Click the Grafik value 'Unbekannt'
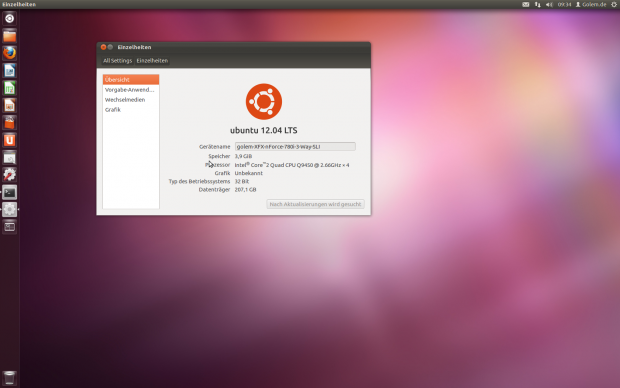The width and height of the screenshot is (620, 388). (x=248, y=173)
